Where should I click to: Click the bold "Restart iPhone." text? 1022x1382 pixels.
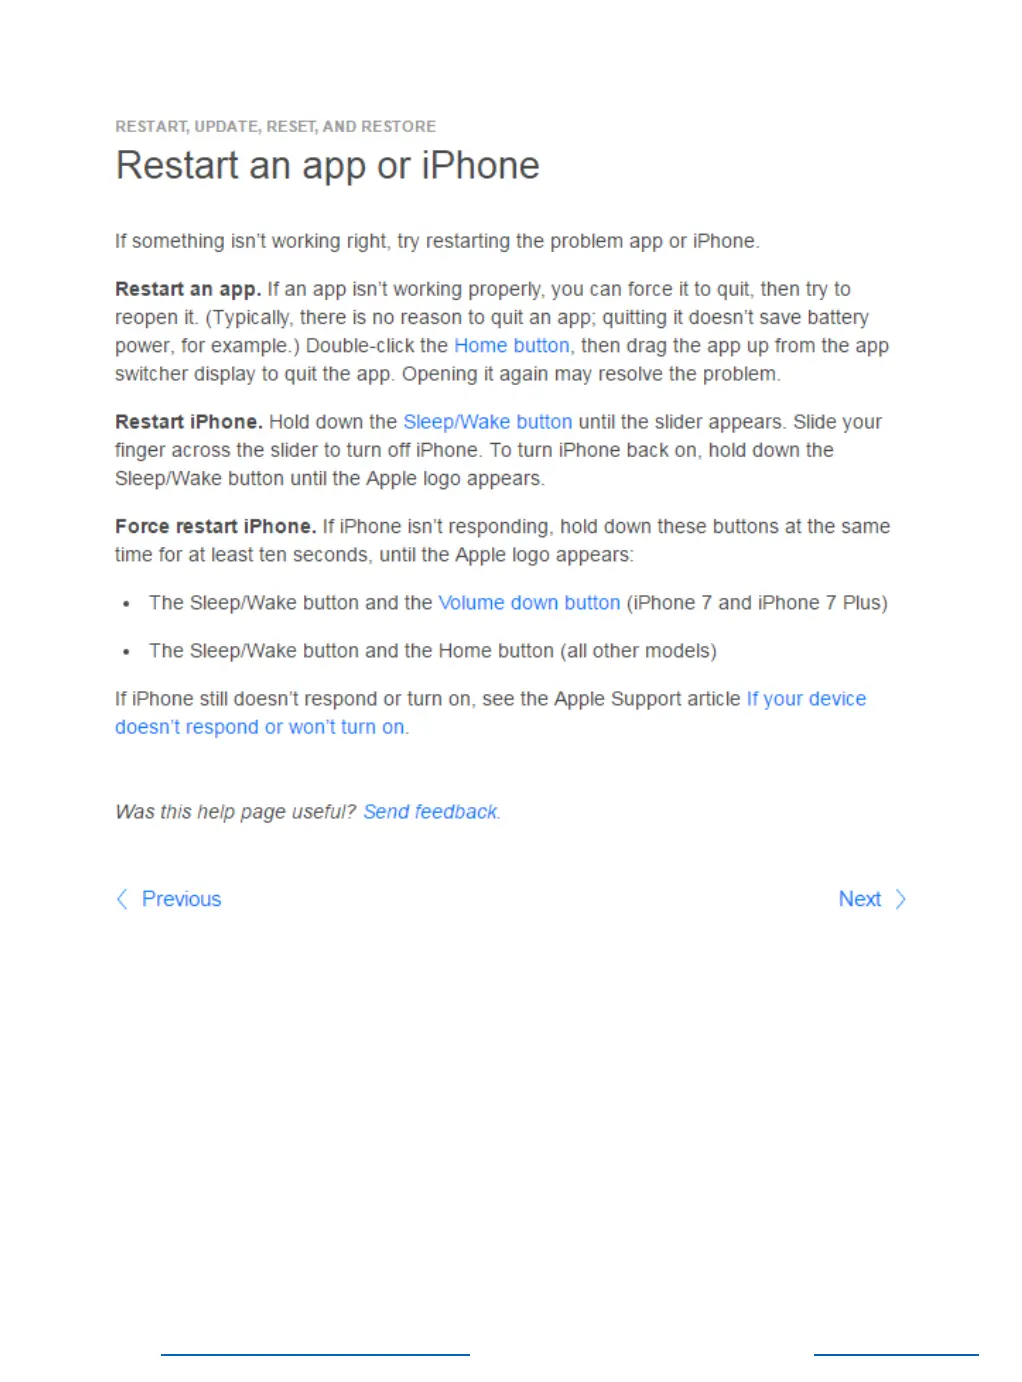click(189, 422)
